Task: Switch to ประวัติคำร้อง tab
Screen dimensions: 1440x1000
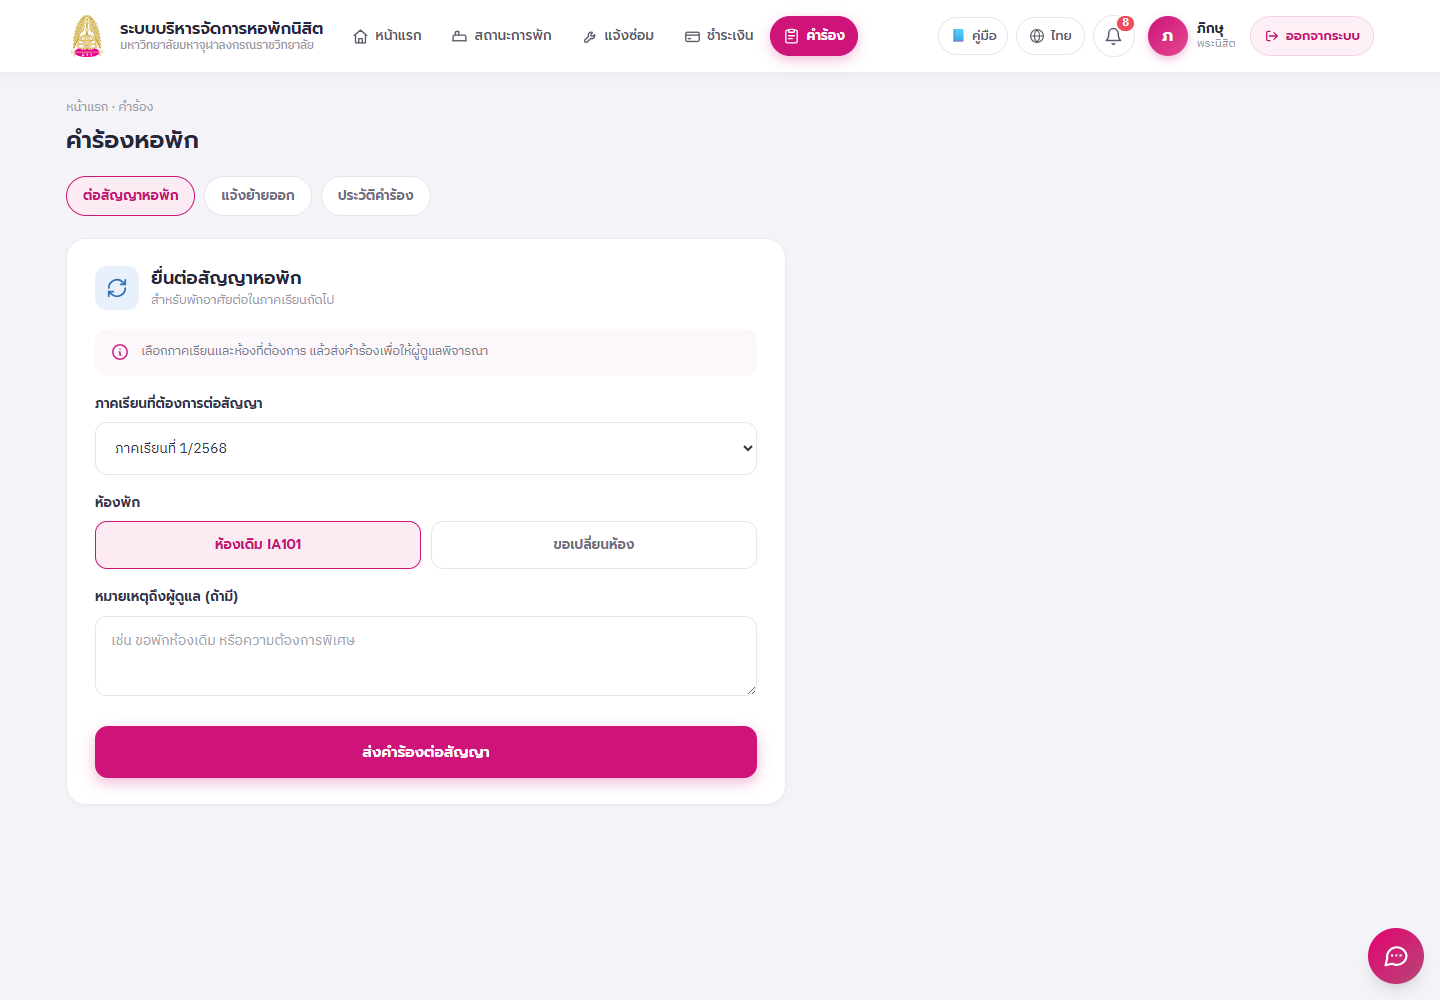Action: 376,196
